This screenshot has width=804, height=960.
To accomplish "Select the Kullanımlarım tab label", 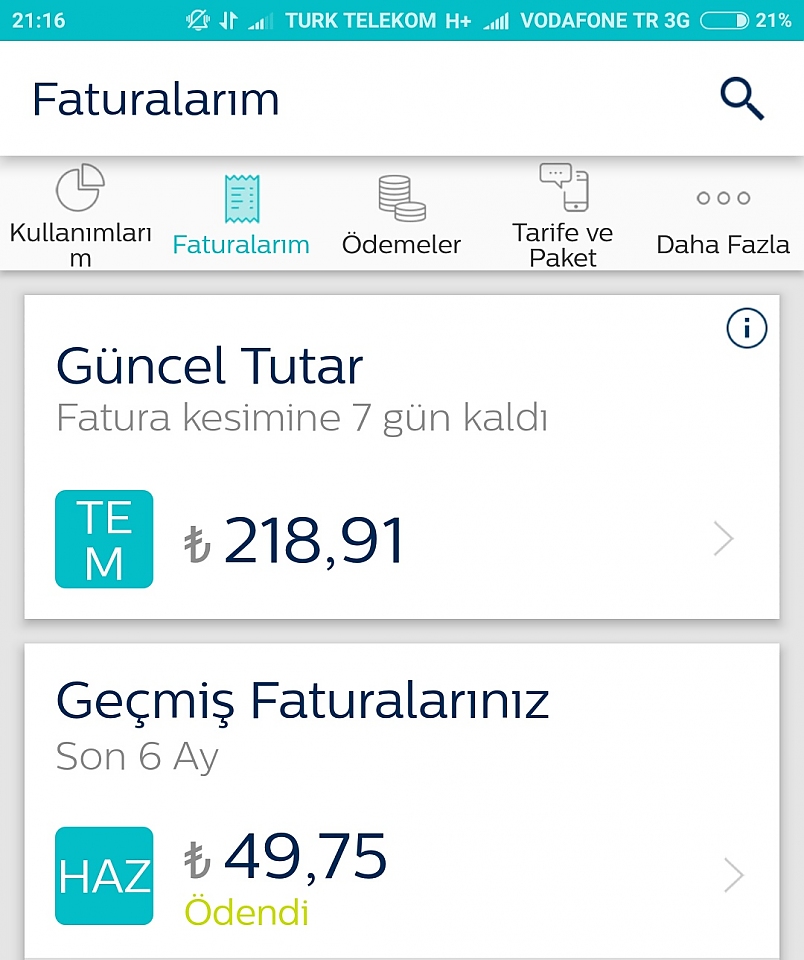I will click(80, 245).
